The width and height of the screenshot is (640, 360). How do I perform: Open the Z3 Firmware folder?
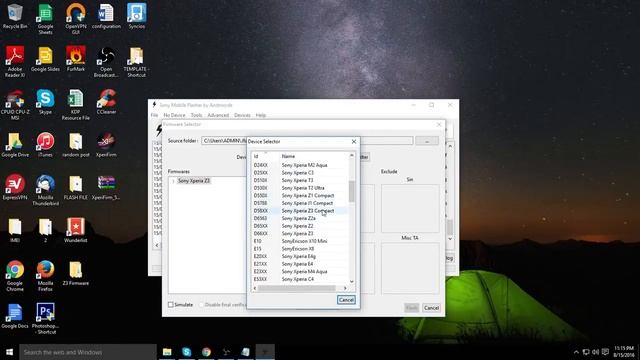point(76,273)
